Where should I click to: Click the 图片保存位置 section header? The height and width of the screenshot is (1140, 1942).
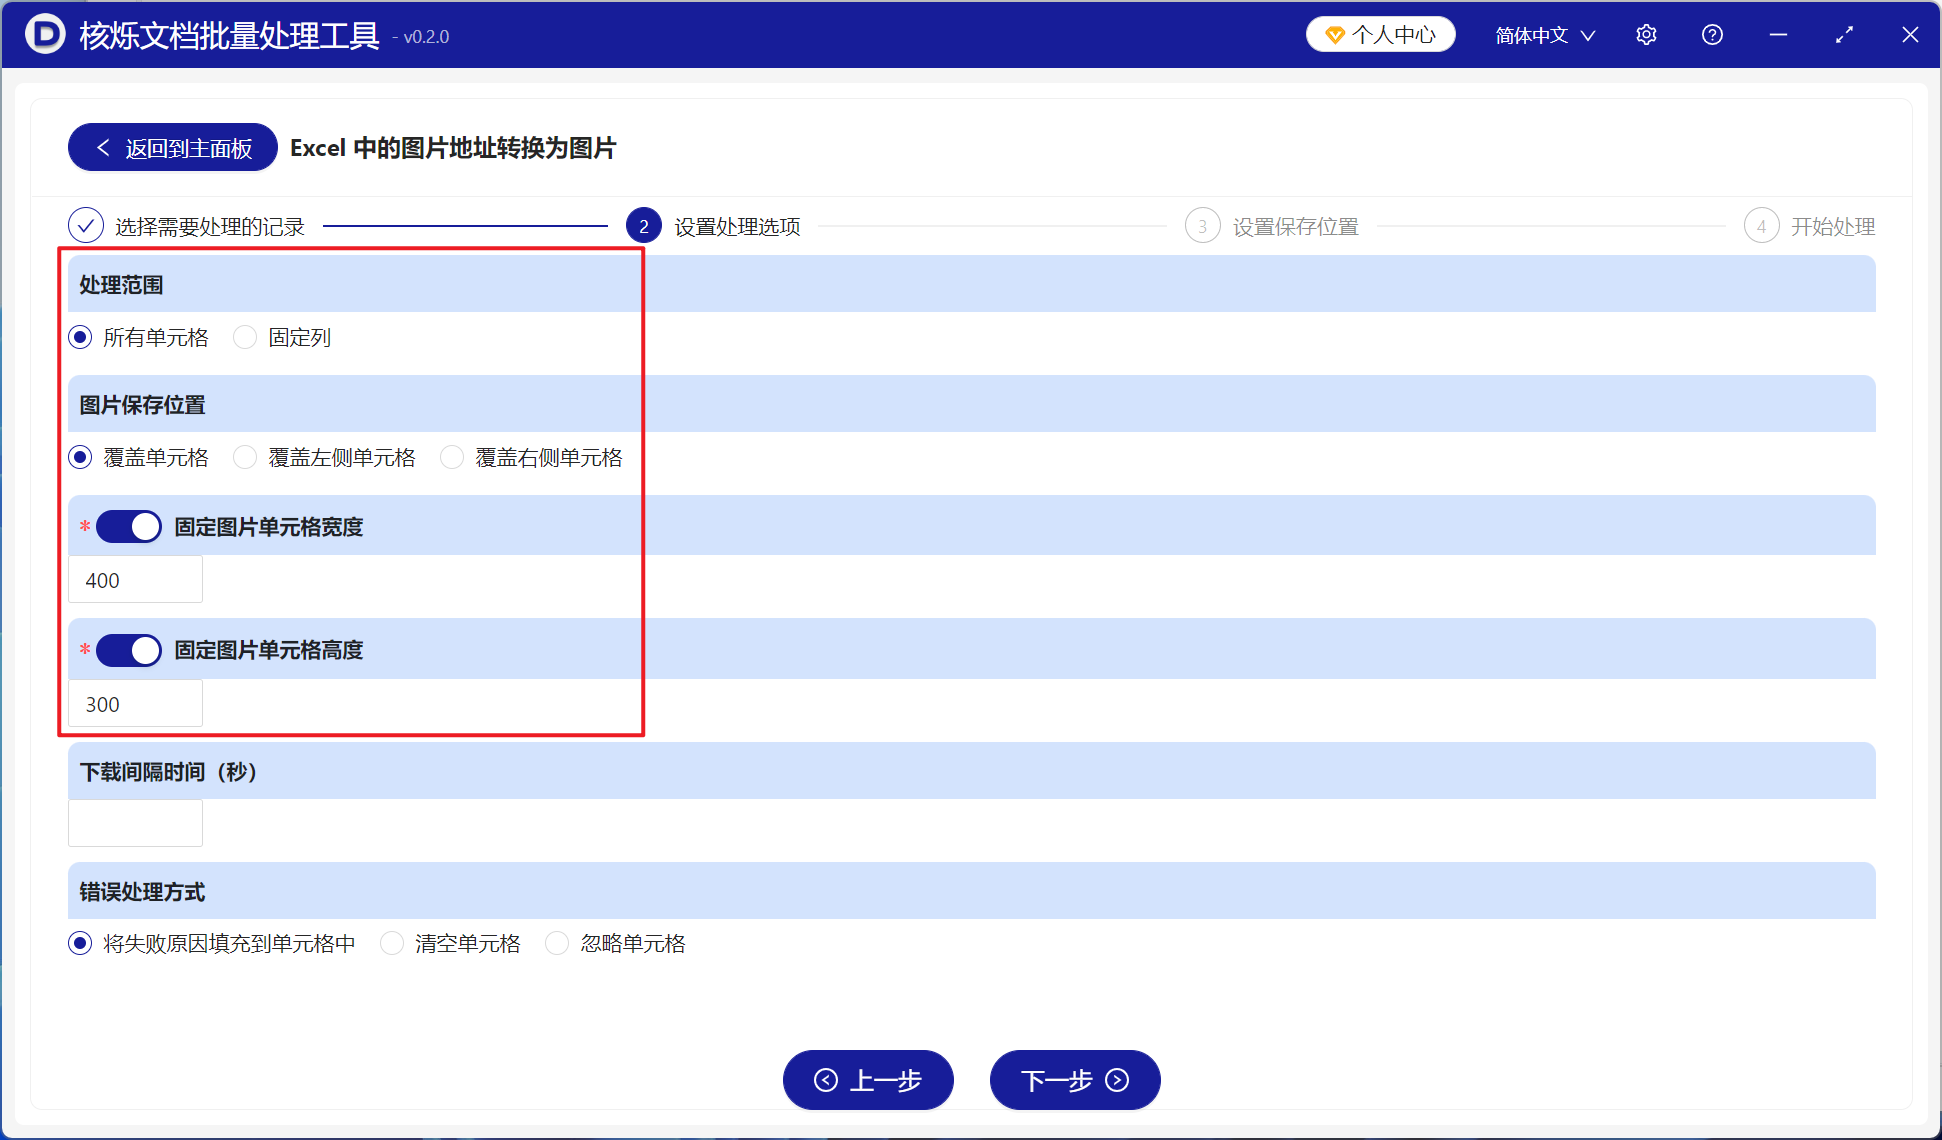point(972,404)
